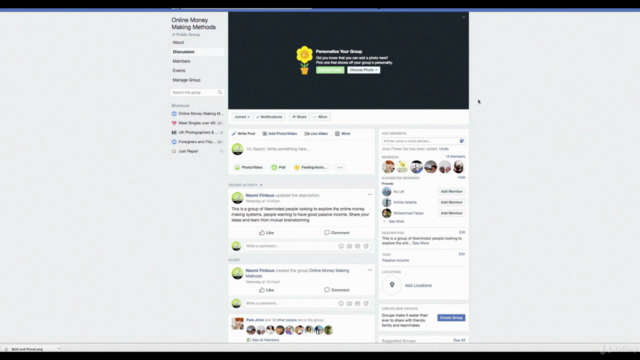Image resolution: width=640 pixels, height=360 pixels.
Task: Click the Feeling/Activity composer button
Action: [x=311, y=167]
